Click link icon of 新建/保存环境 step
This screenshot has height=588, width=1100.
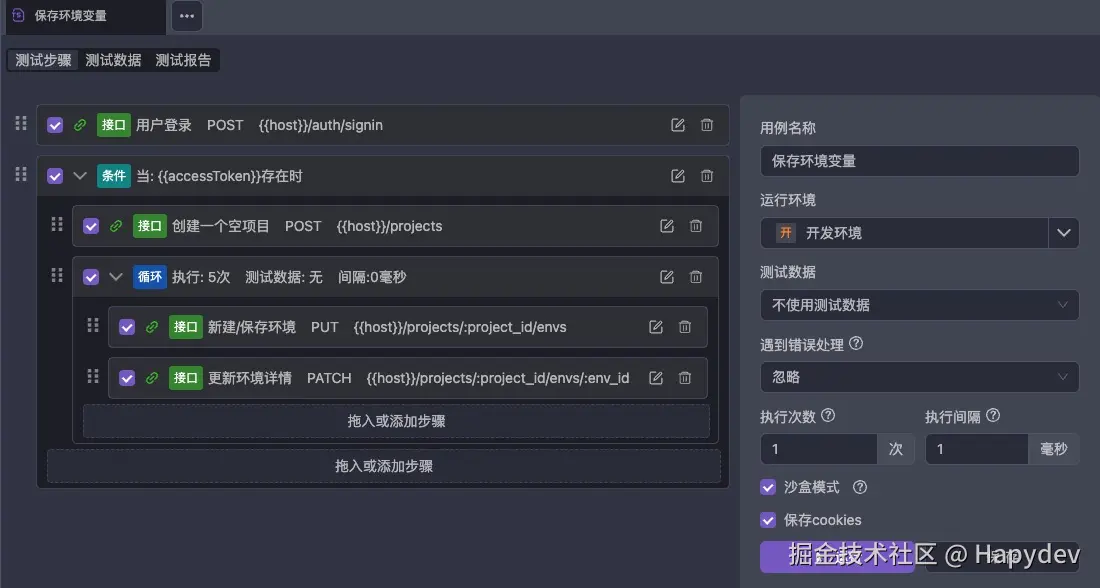coord(152,327)
